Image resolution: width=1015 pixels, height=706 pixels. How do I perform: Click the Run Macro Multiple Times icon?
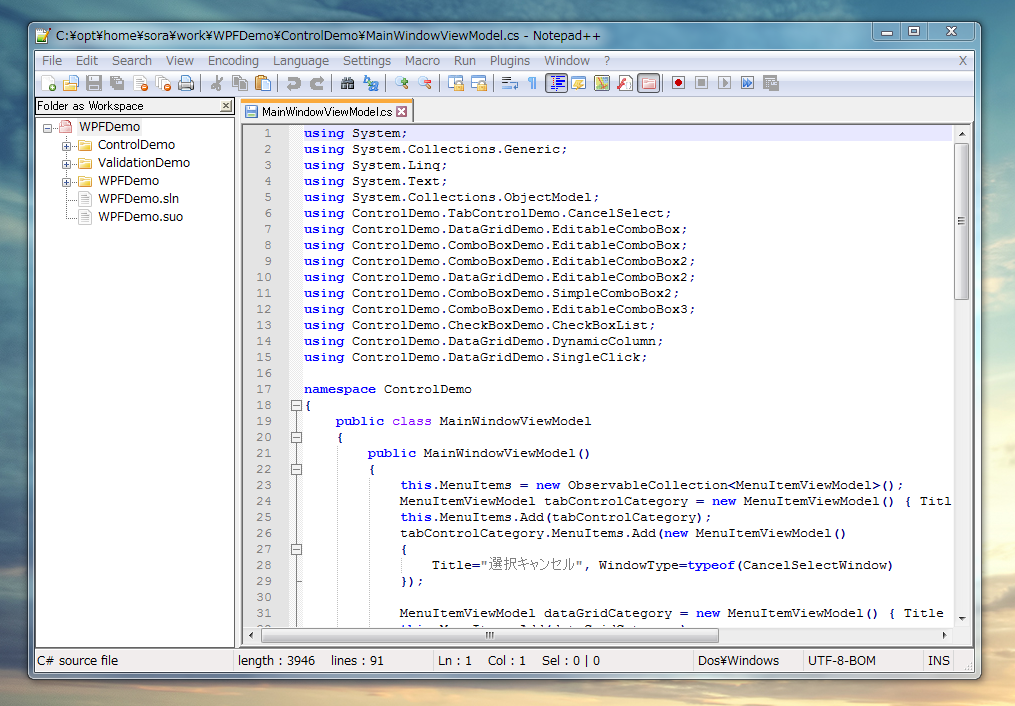pyautogui.click(x=747, y=83)
